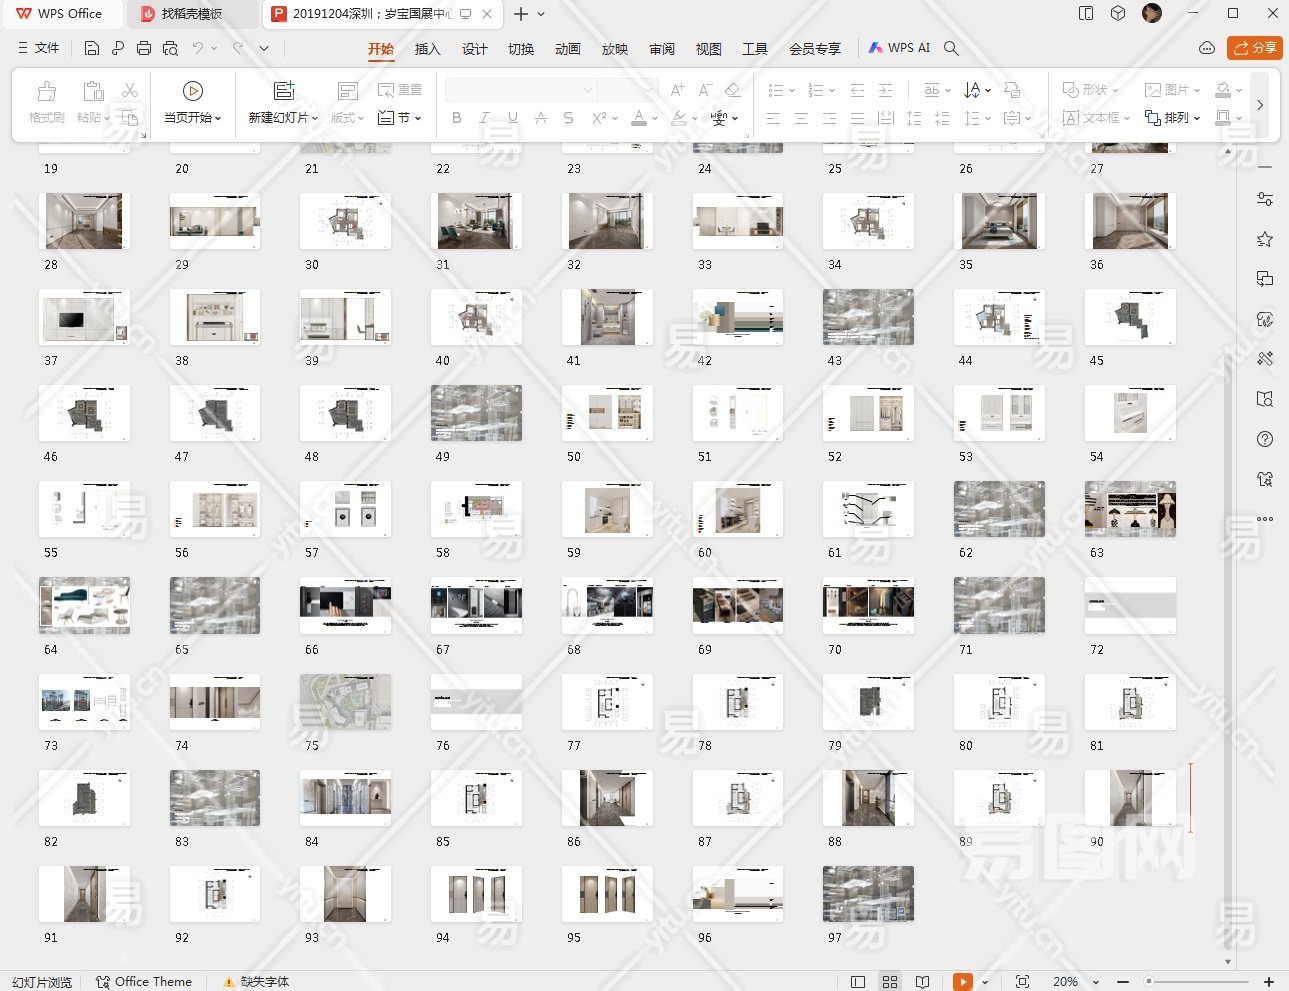
Task: Open the Insert (插入) tab
Action: coord(427,49)
